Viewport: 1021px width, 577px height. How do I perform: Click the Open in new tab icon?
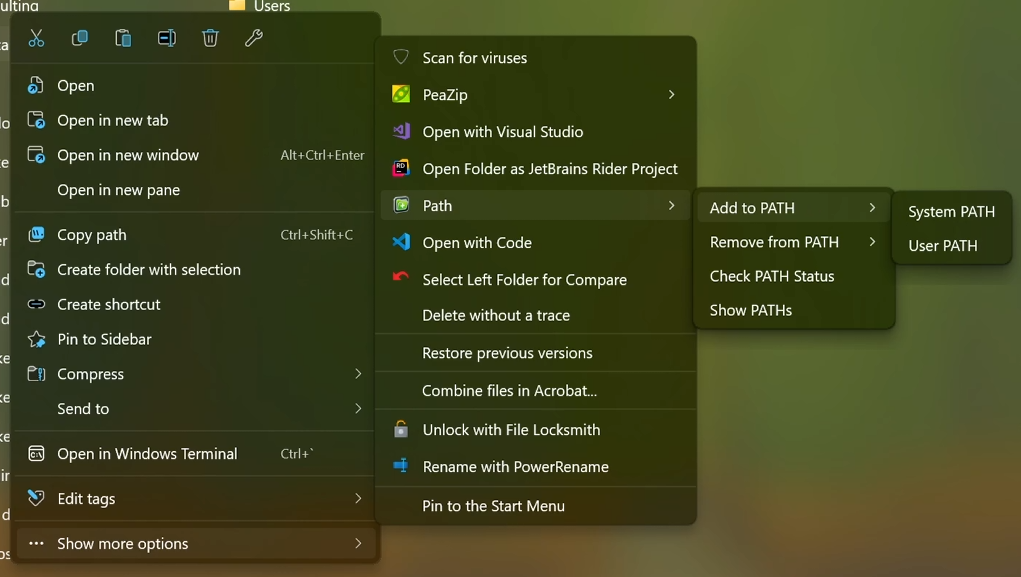tap(36, 120)
